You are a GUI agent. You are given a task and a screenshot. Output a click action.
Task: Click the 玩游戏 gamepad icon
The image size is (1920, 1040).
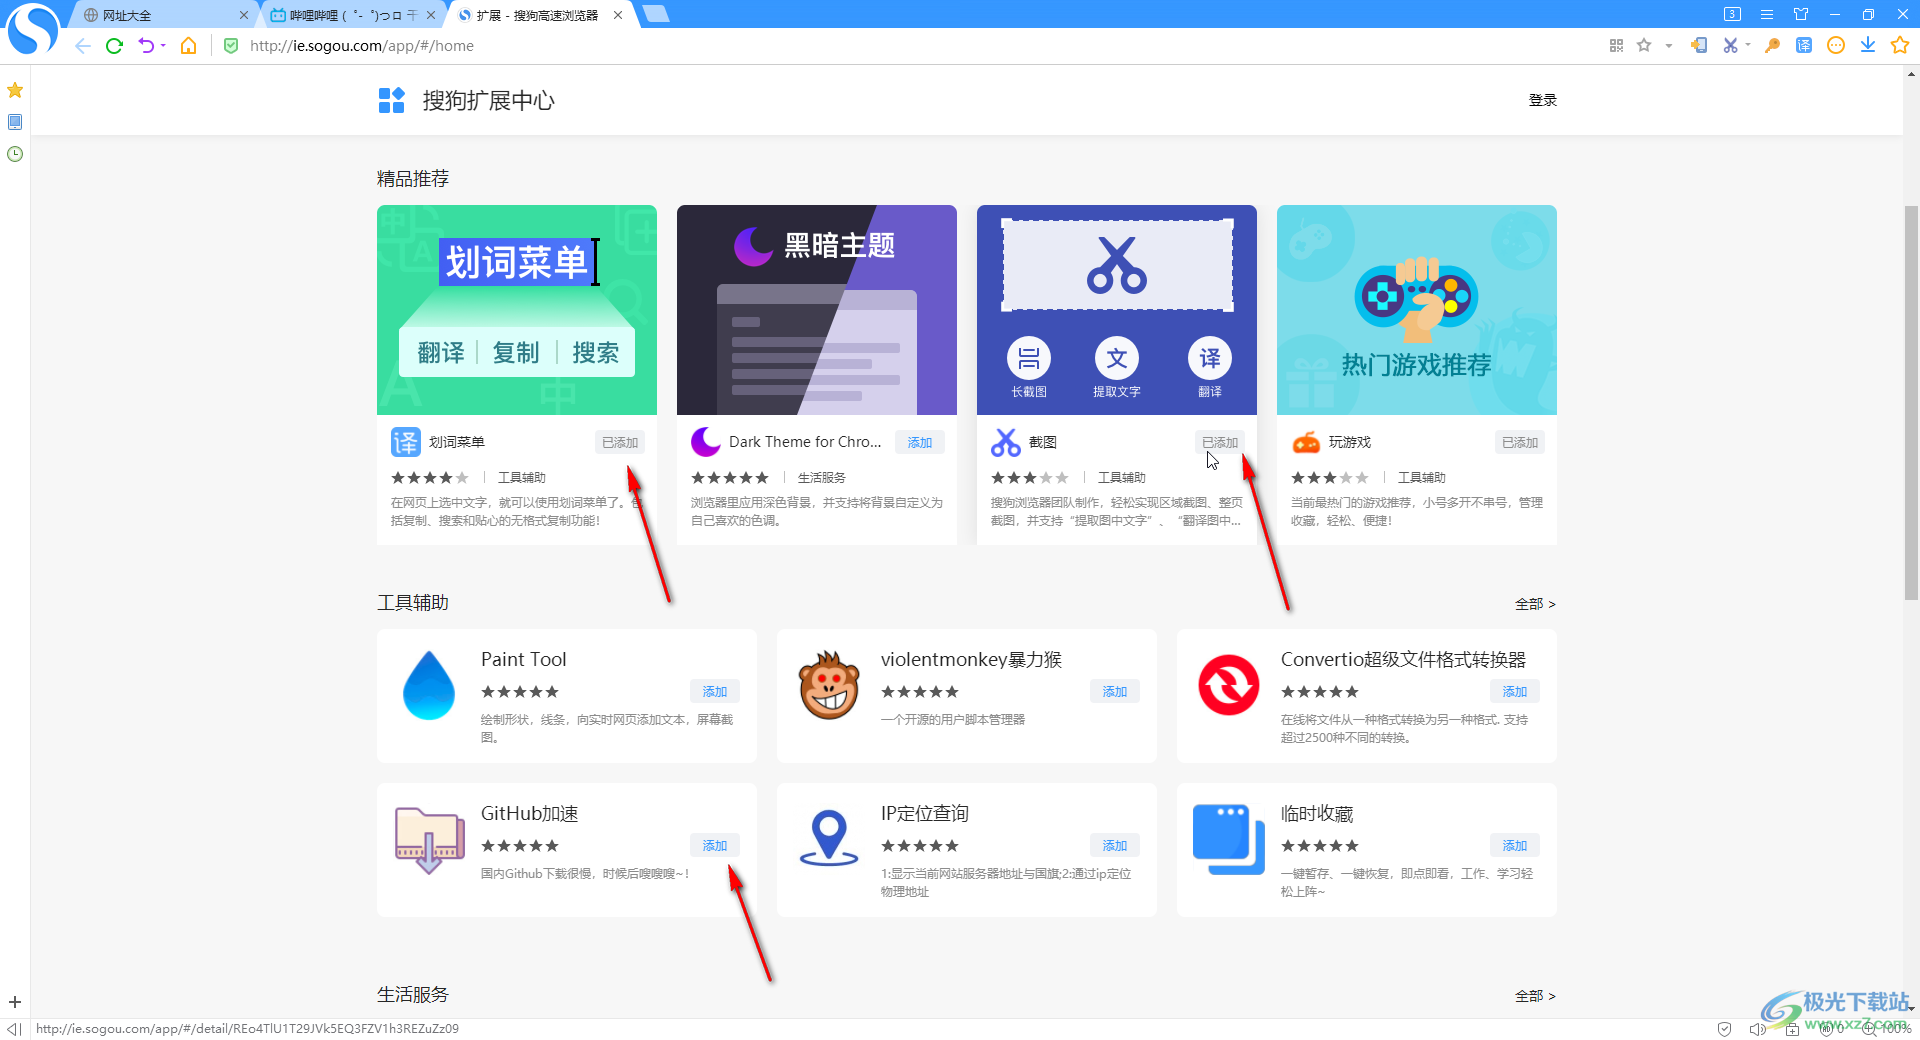pos(1306,442)
